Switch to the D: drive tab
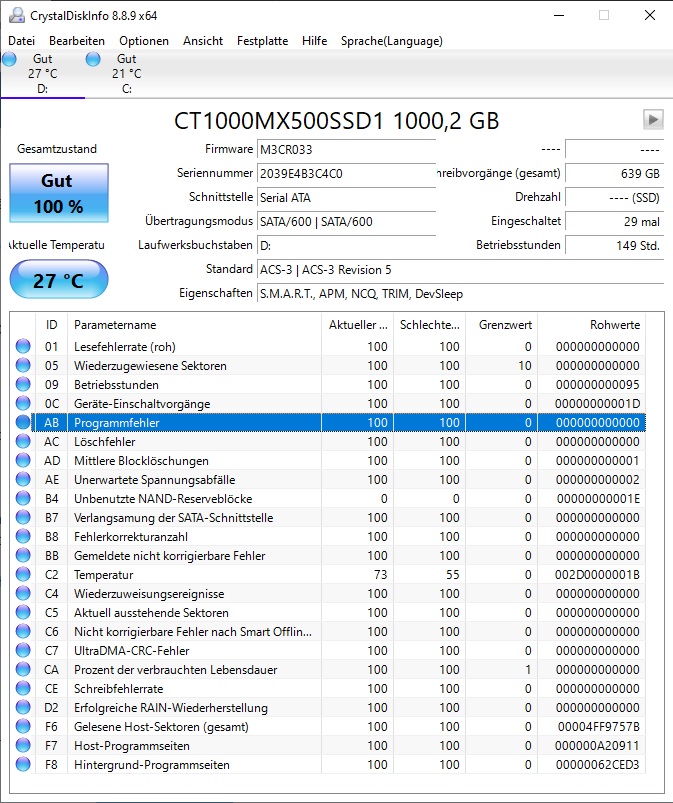 point(43,74)
